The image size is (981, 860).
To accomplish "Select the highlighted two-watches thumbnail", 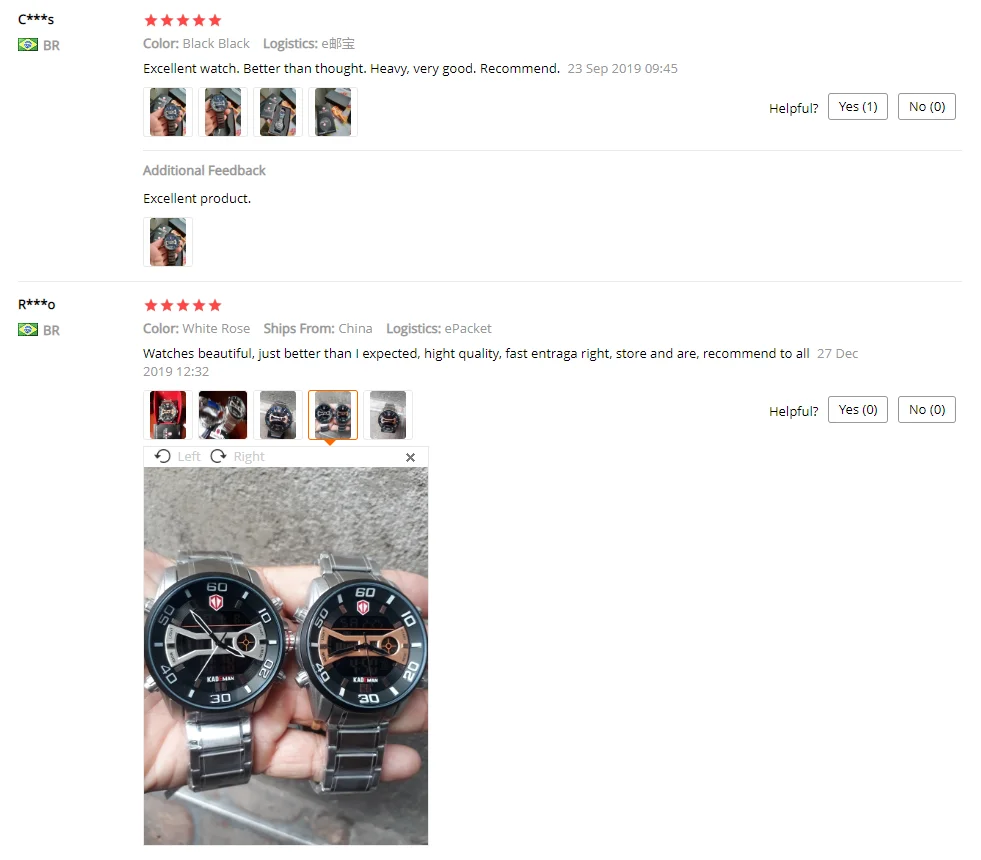I will tap(333, 415).
